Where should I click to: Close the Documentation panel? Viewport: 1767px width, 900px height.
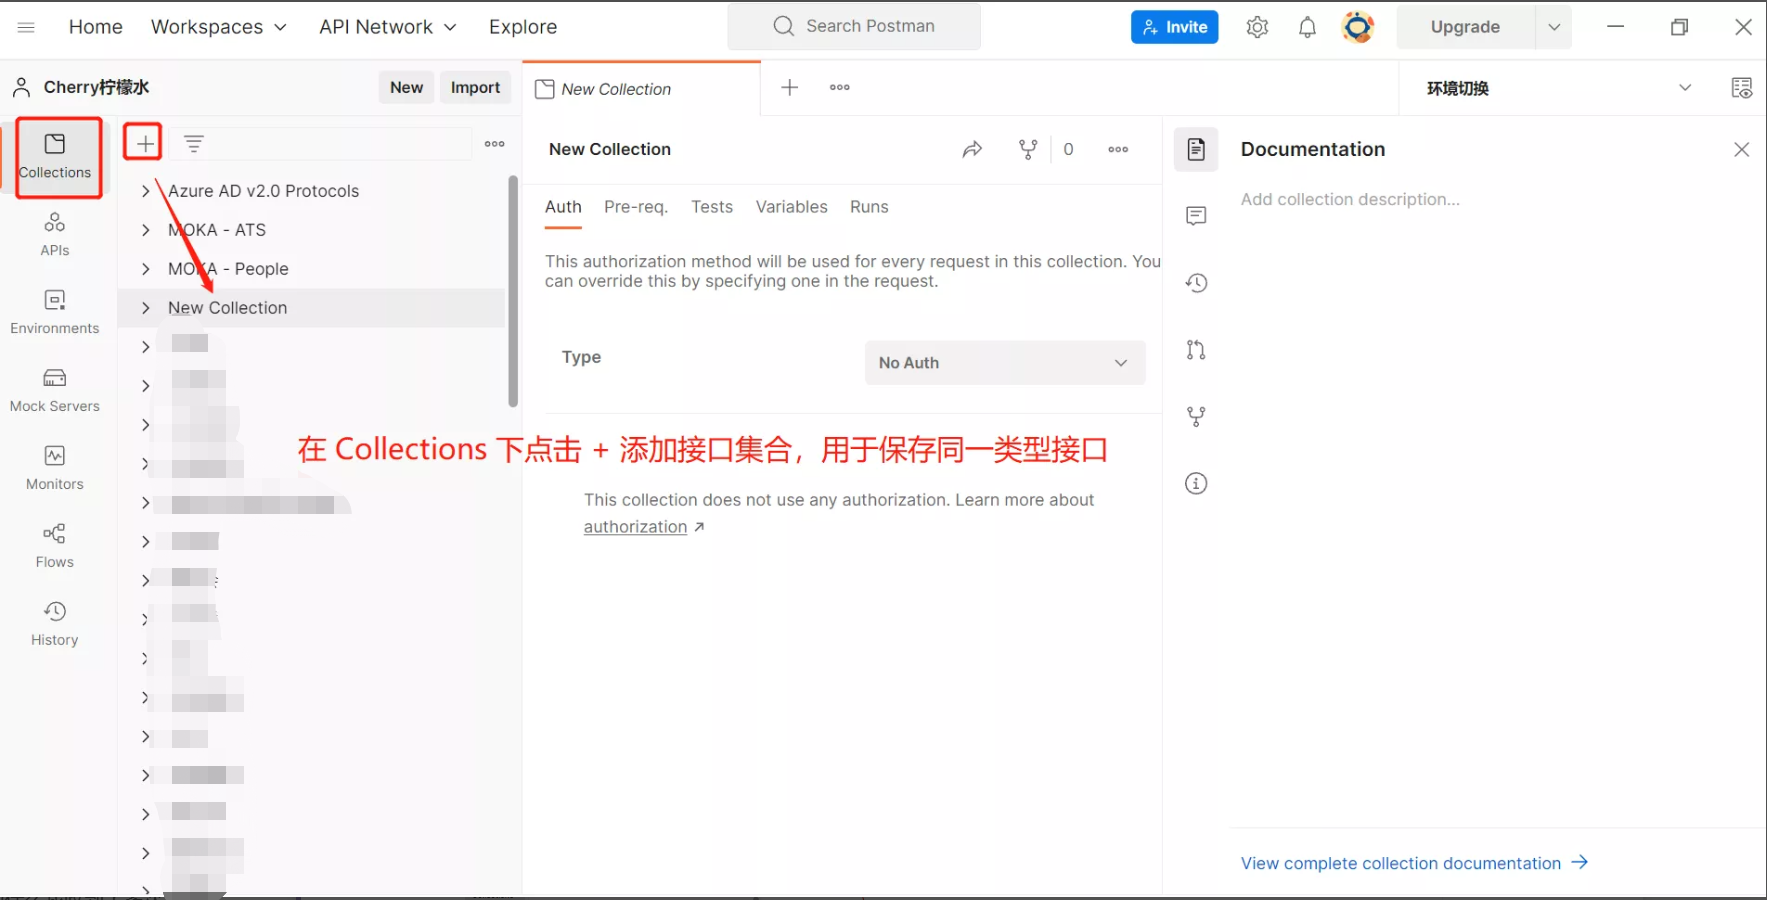pos(1741,149)
